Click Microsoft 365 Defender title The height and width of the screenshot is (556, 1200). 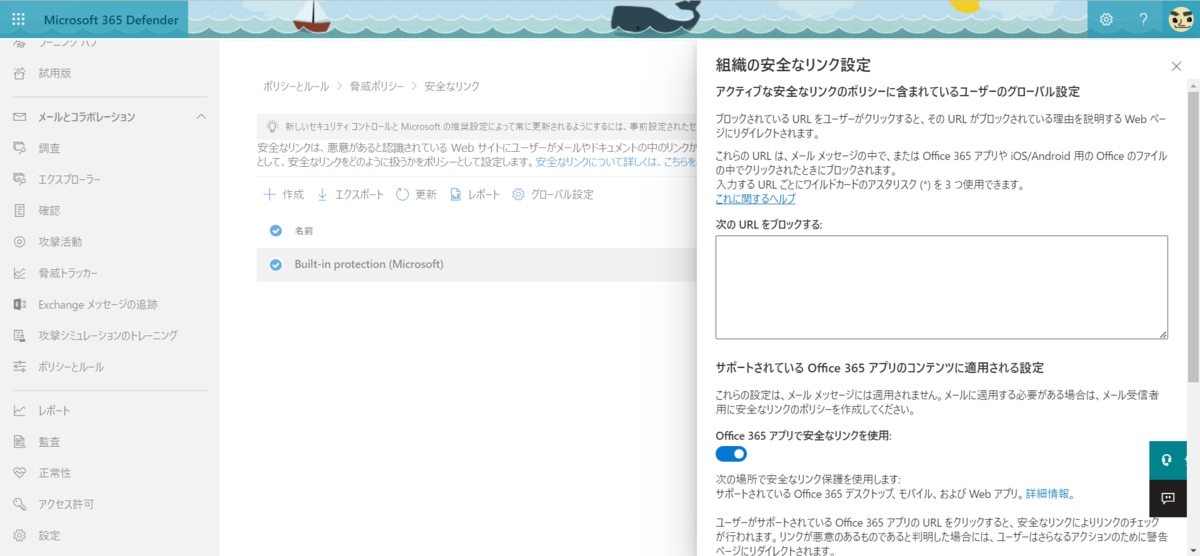[110, 19]
